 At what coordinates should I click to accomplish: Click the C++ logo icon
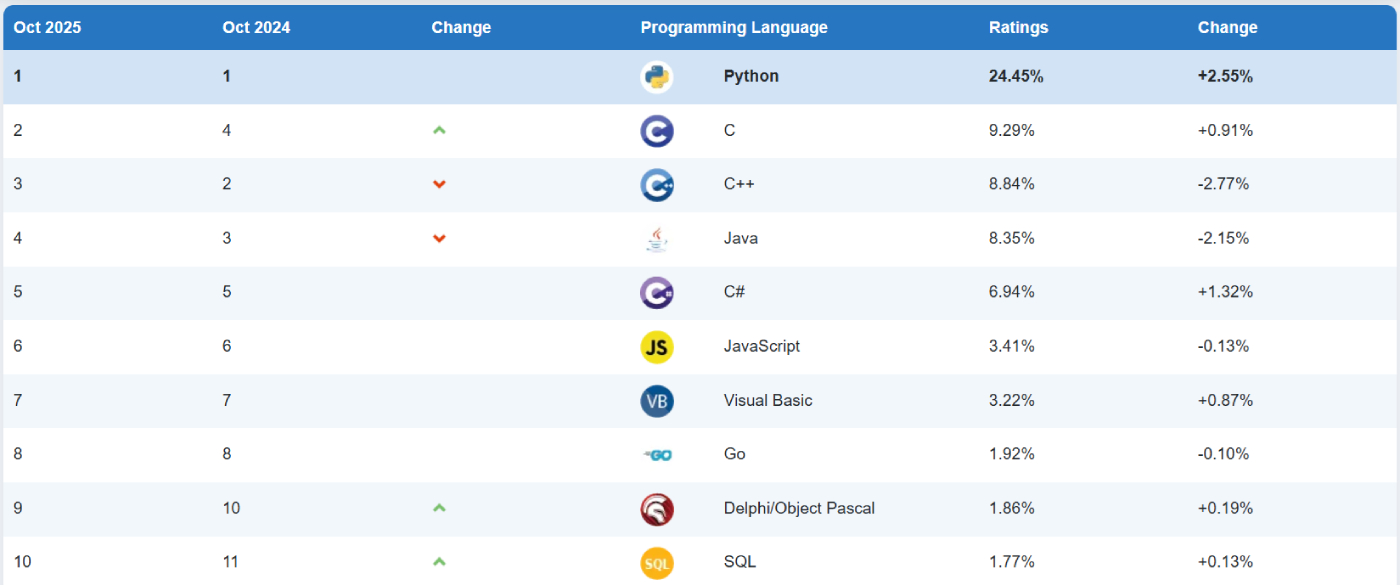tap(657, 185)
